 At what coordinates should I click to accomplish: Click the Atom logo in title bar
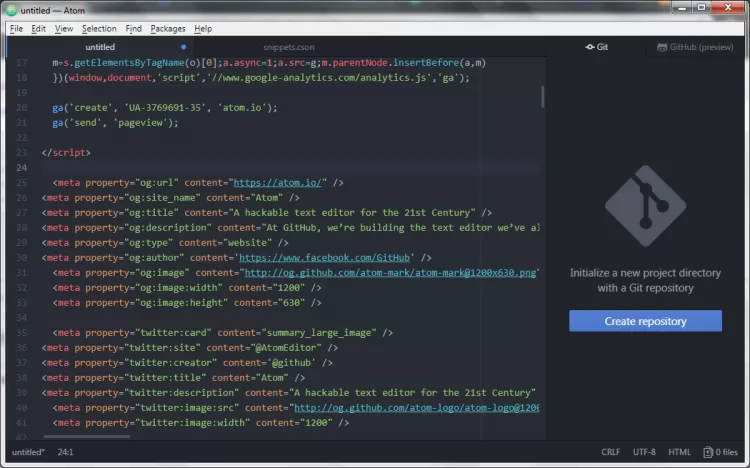point(11,10)
